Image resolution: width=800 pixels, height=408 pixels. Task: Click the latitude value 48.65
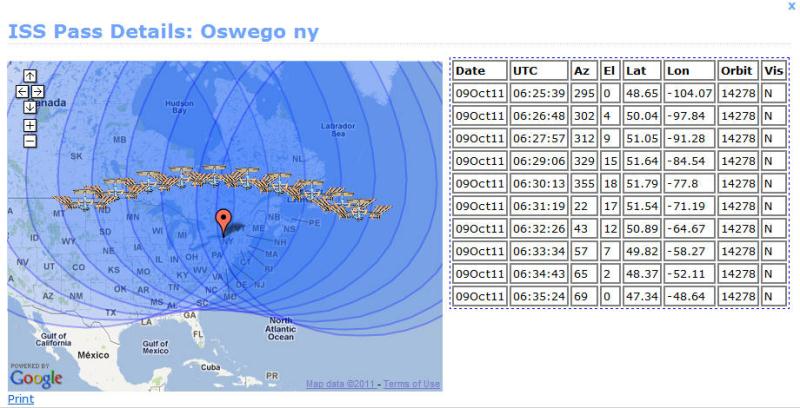[x=642, y=93]
